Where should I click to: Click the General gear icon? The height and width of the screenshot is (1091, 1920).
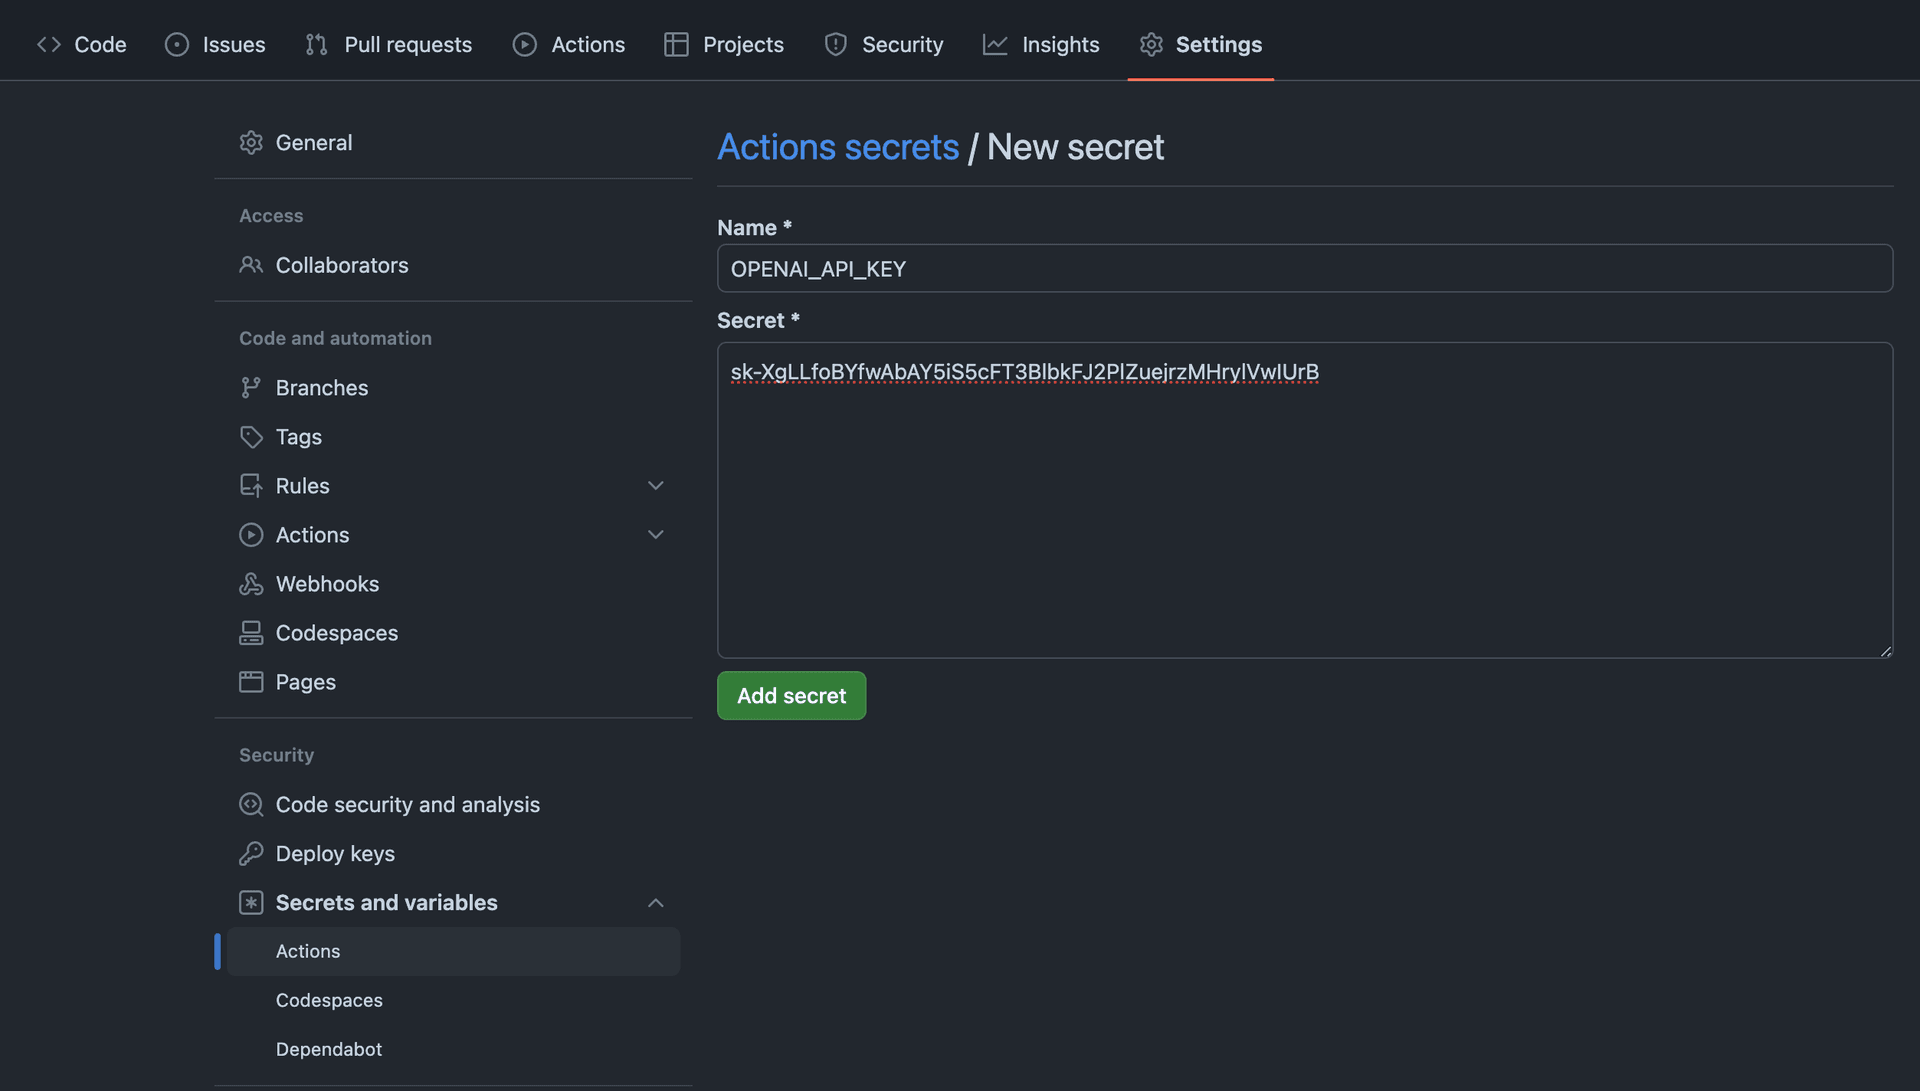[250, 143]
